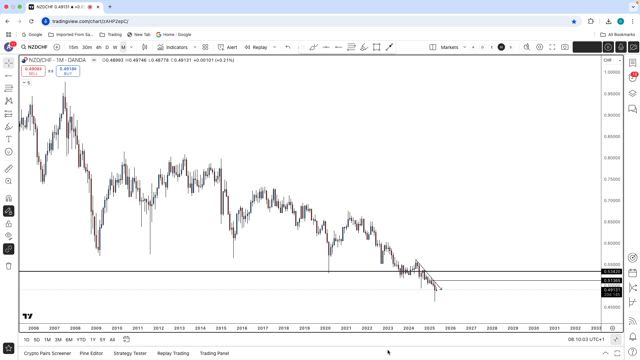This screenshot has height=360, width=640.
Task: Select the Measure ruler tool
Action: (9, 169)
